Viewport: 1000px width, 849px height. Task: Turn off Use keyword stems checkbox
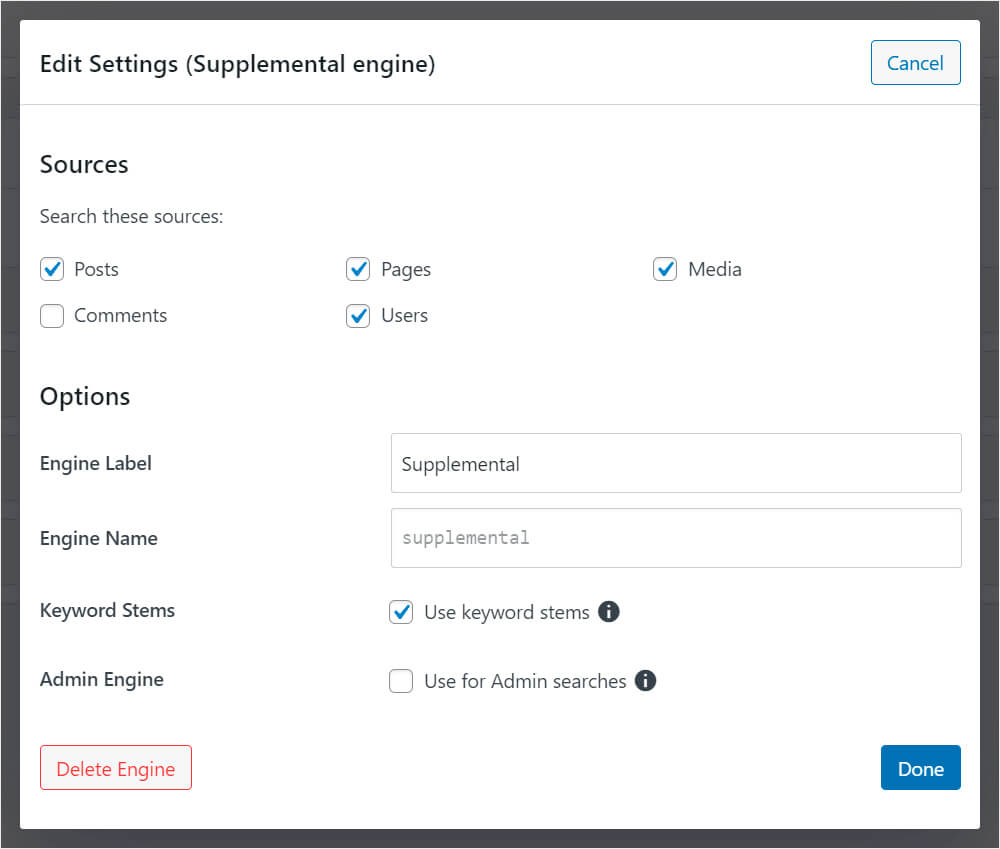[401, 612]
